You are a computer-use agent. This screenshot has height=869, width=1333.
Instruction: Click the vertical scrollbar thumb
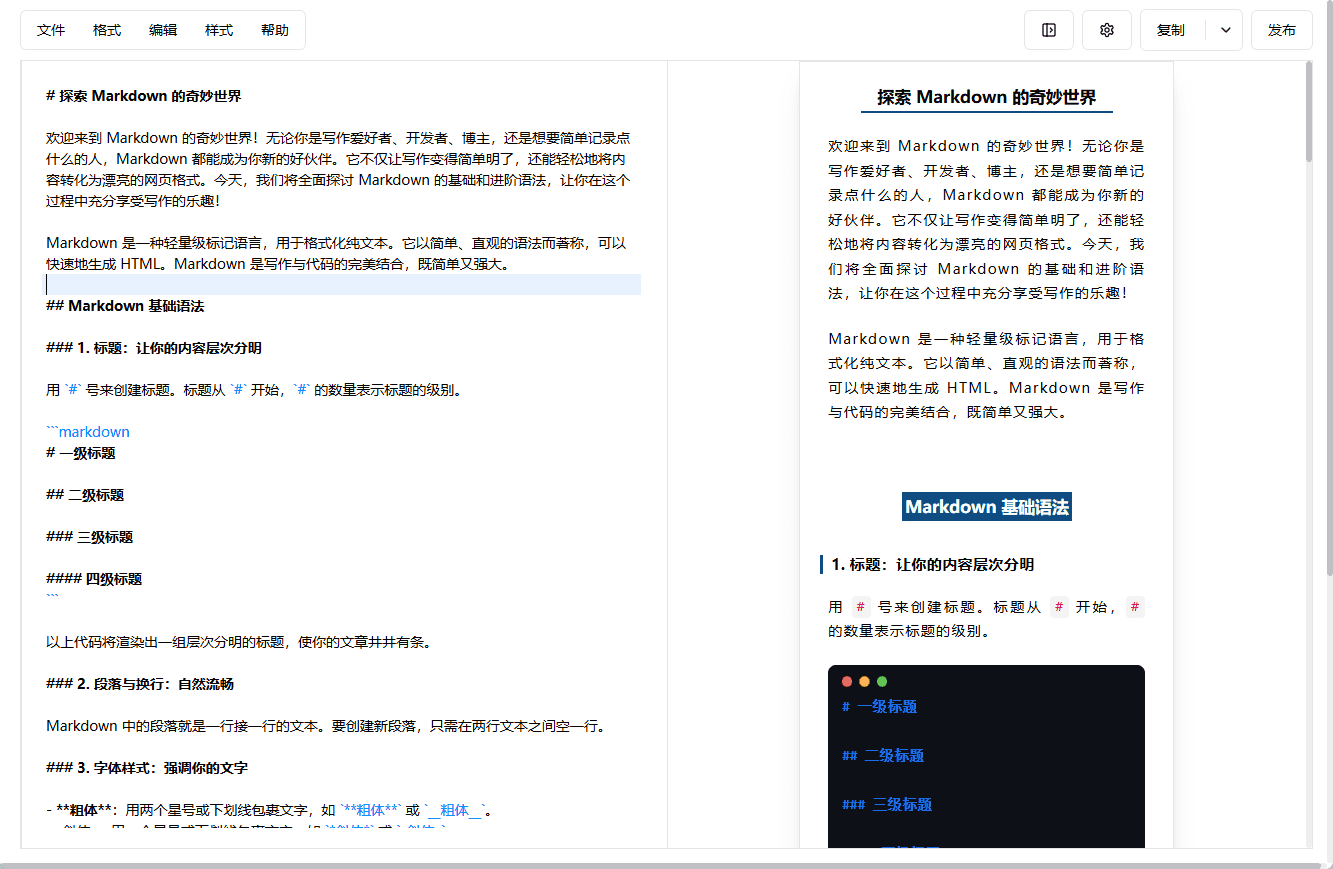[x=1309, y=112]
